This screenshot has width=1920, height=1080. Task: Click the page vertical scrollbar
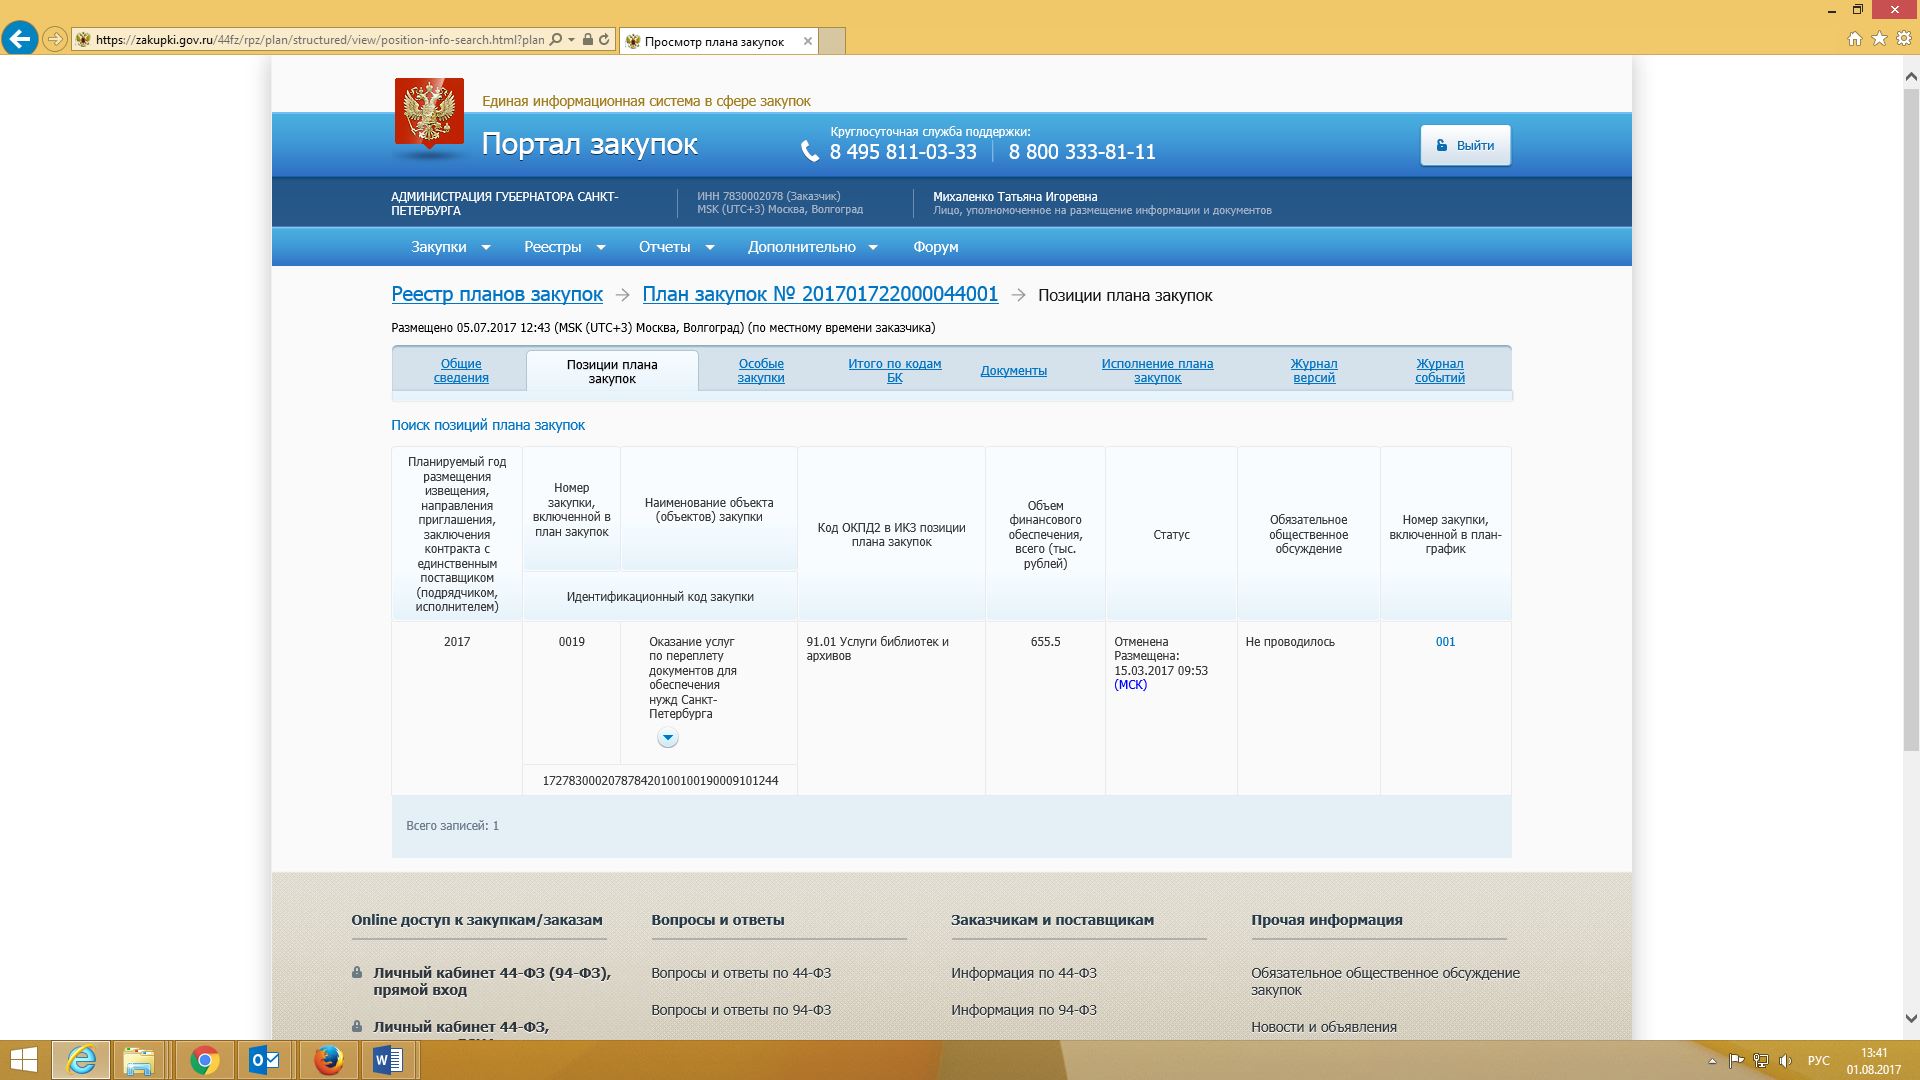pyautogui.click(x=1911, y=420)
